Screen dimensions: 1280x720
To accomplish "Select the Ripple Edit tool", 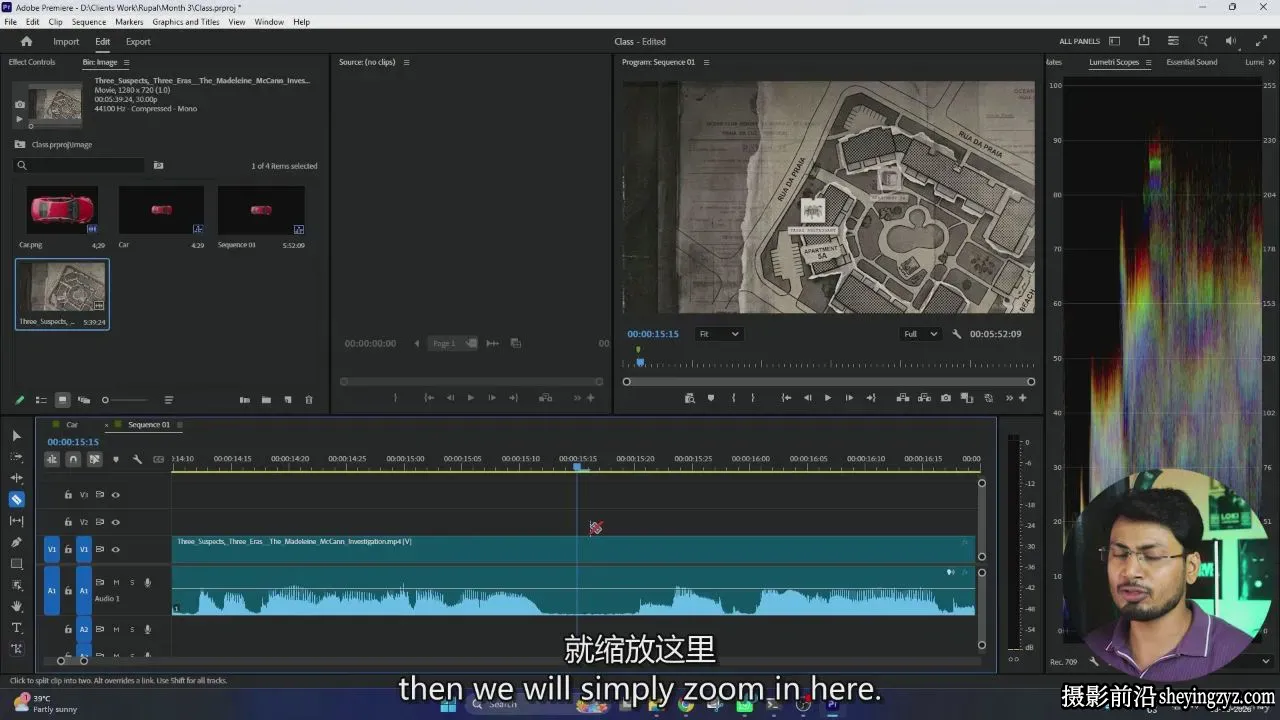I will click(16, 478).
